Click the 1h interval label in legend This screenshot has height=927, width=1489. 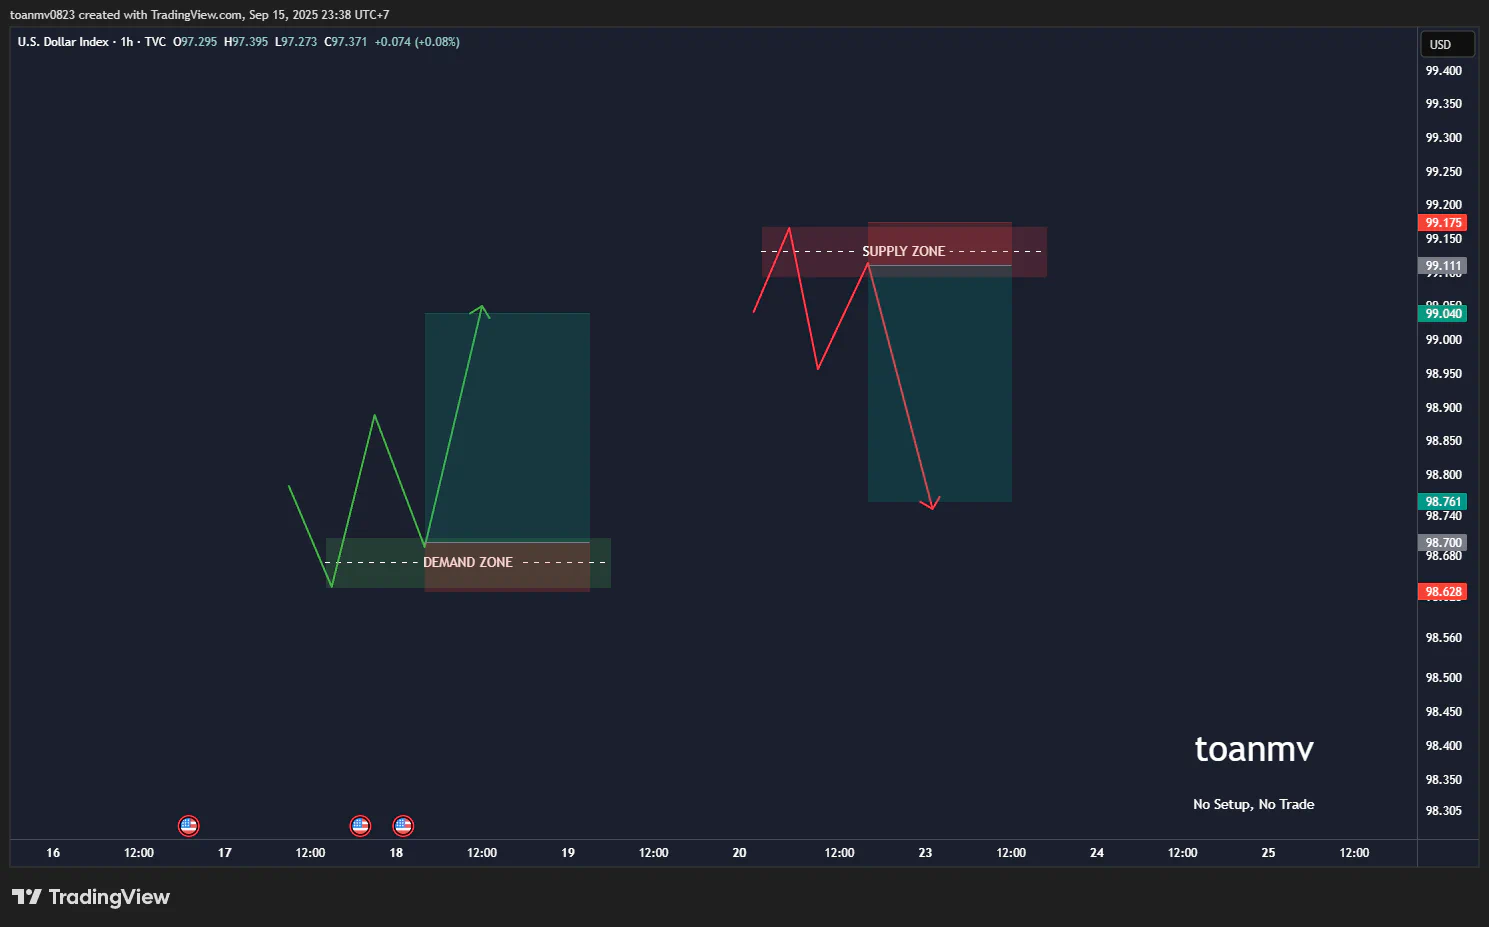point(126,42)
